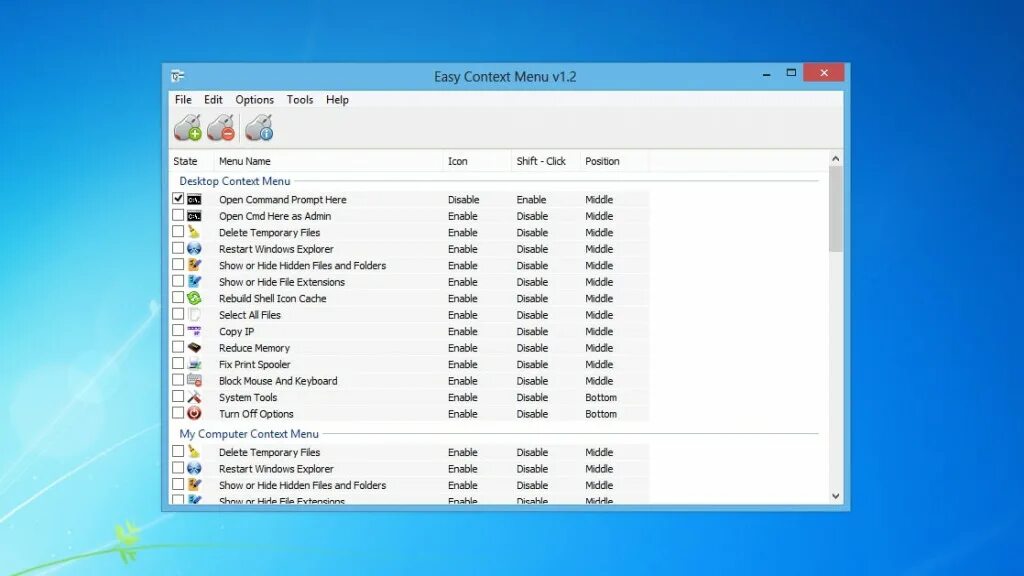This screenshot has width=1024, height=576.
Task: Open the Edit menu
Action: 213,99
